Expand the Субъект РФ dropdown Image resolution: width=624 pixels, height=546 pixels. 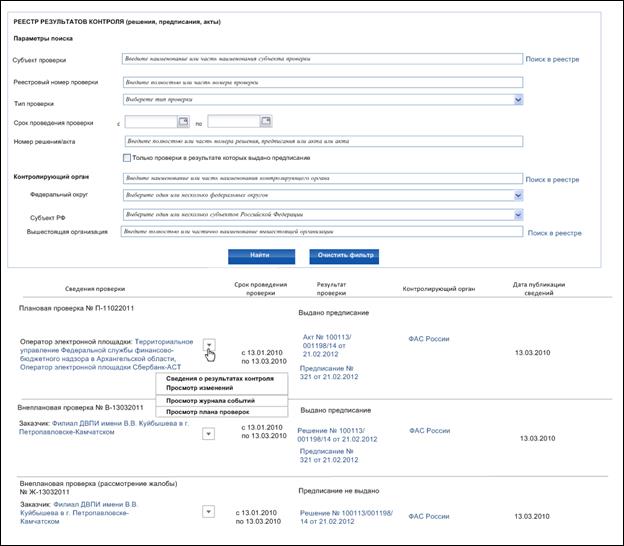point(518,215)
